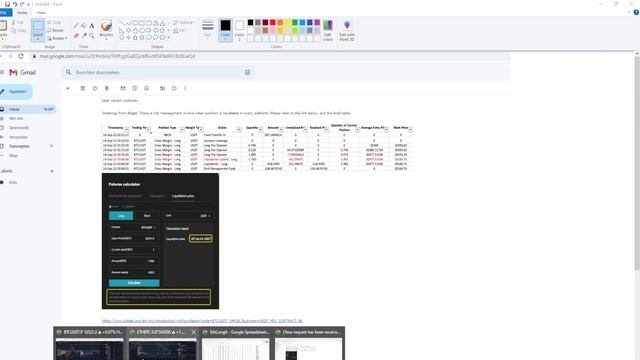Pick the black palette swatch
This screenshot has width=640, height=360.
251,22
